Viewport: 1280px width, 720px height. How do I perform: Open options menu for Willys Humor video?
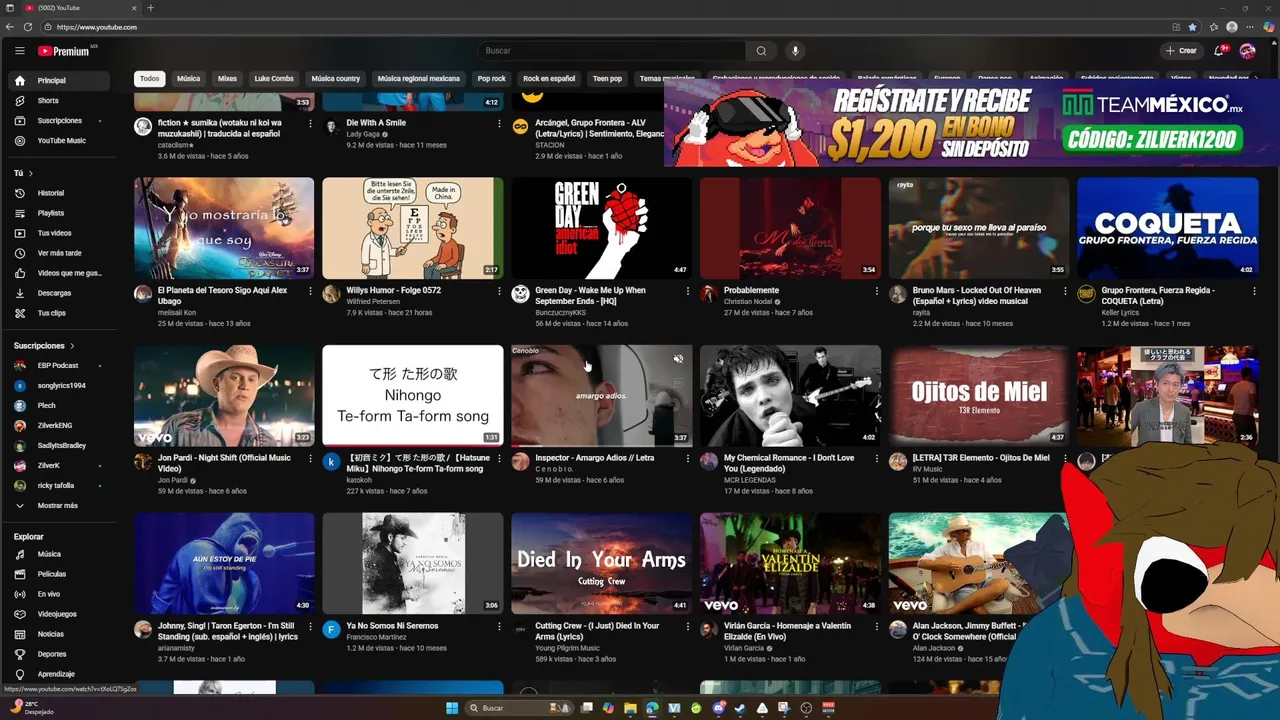coord(499,291)
